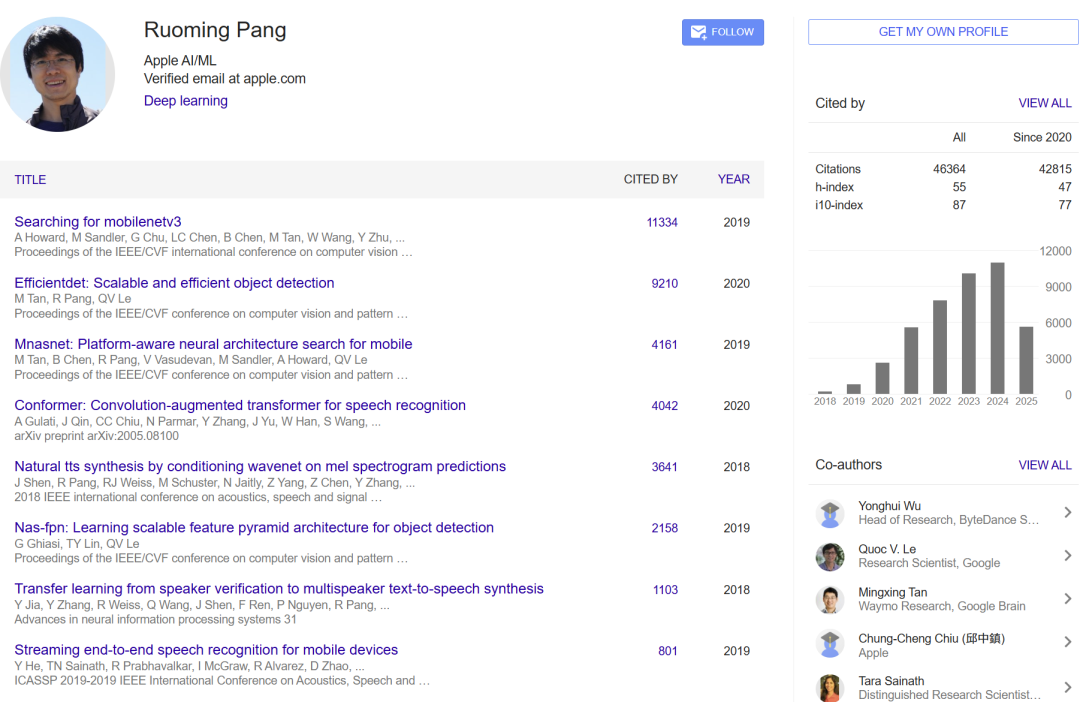The image size is (1080, 702).
Task: Click Chung-Cheng Chiu's co-author avatar
Action: coord(830,644)
